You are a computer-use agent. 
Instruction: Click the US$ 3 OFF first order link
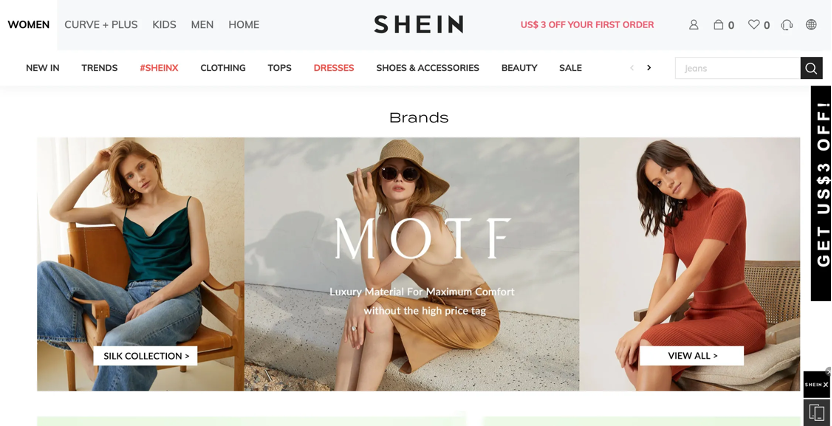click(587, 24)
